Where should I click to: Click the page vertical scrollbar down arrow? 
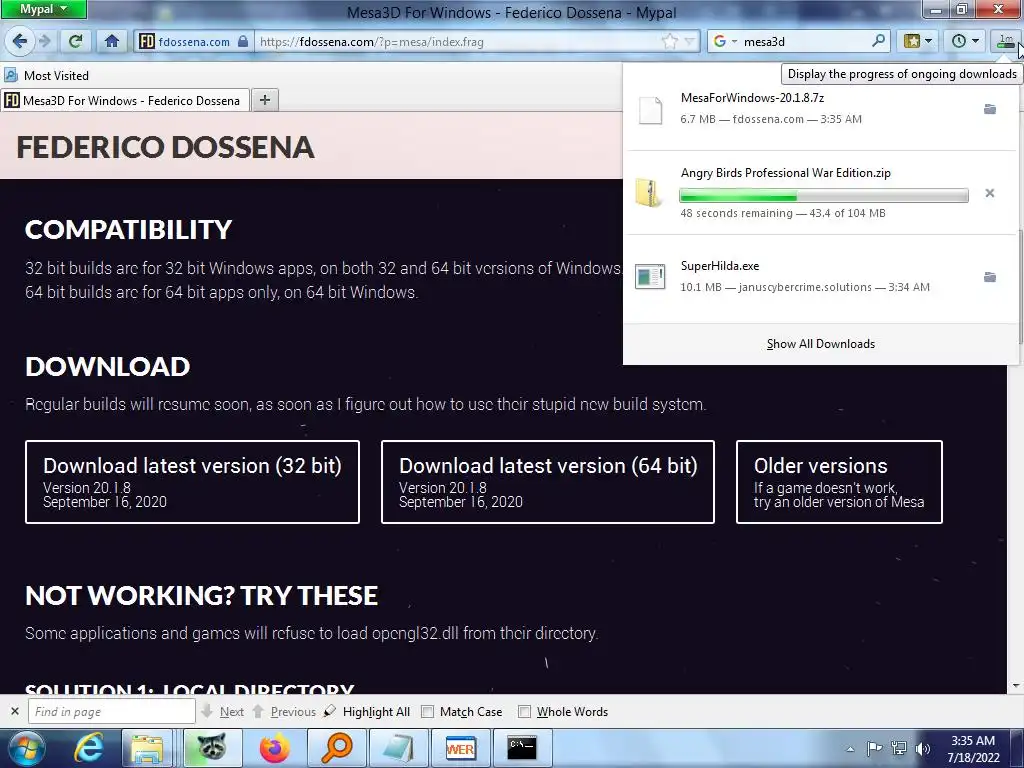click(1016, 686)
